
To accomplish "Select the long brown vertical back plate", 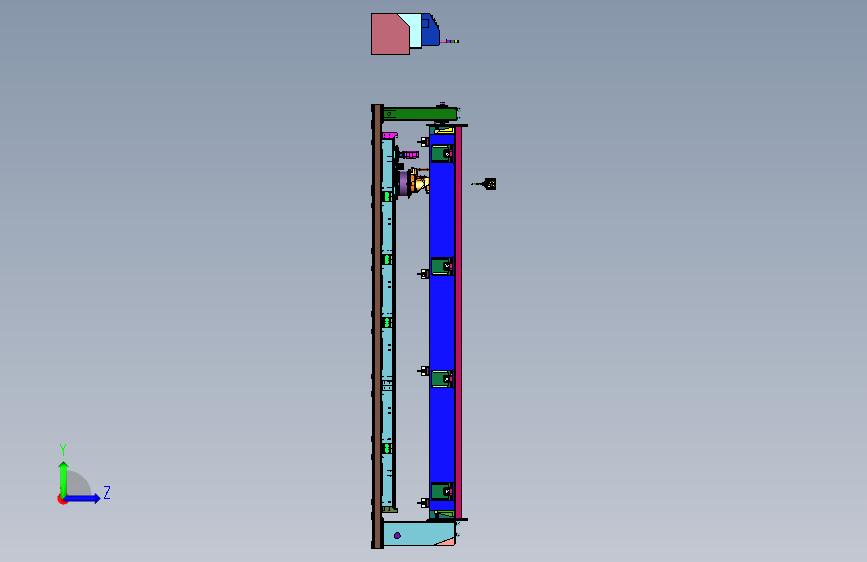I will tap(377, 326).
